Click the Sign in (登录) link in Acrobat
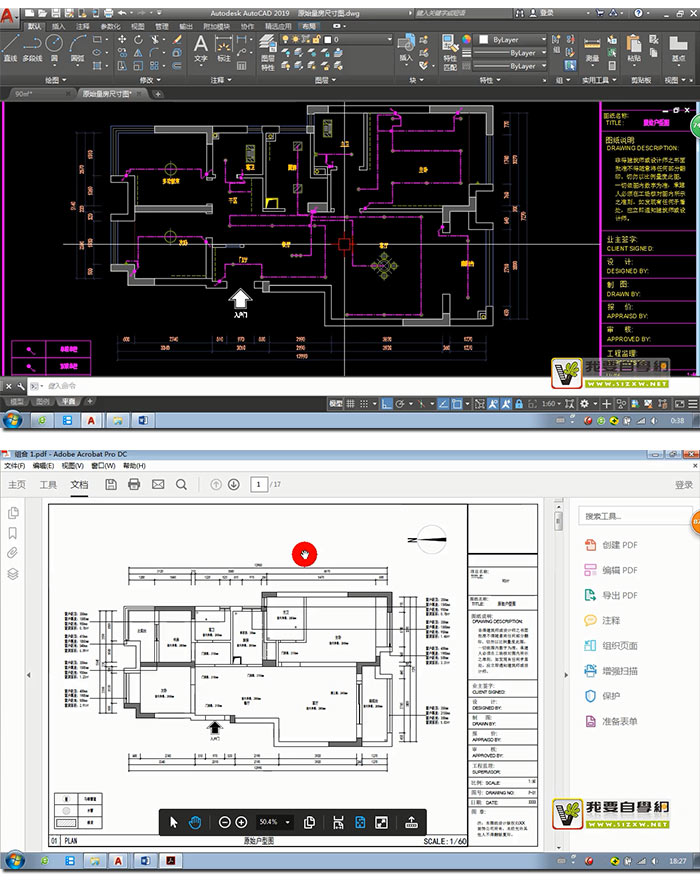Viewport: 700px width, 880px height. 683,484
